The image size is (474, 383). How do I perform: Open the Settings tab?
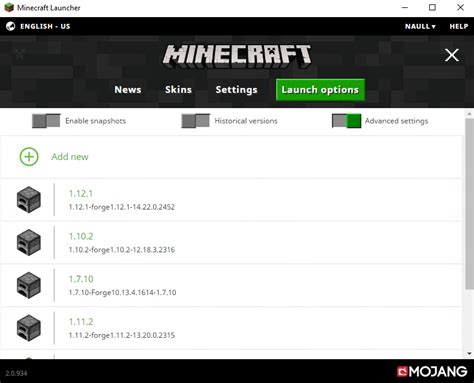coord(236,90)
